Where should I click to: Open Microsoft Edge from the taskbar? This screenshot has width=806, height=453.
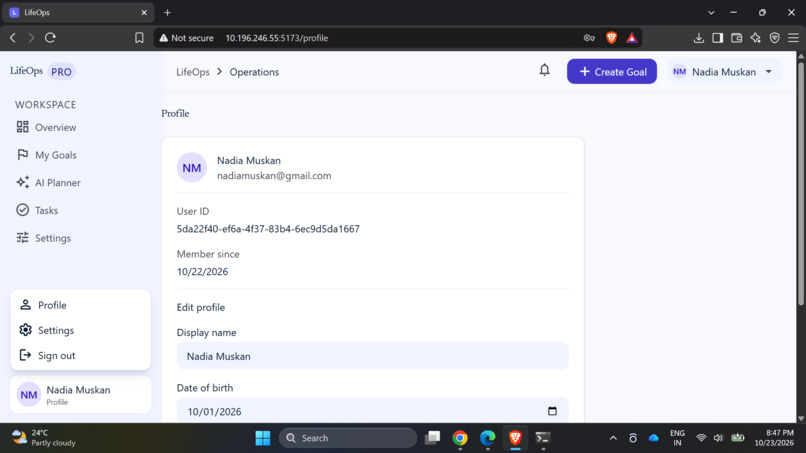tap(487, 438)
